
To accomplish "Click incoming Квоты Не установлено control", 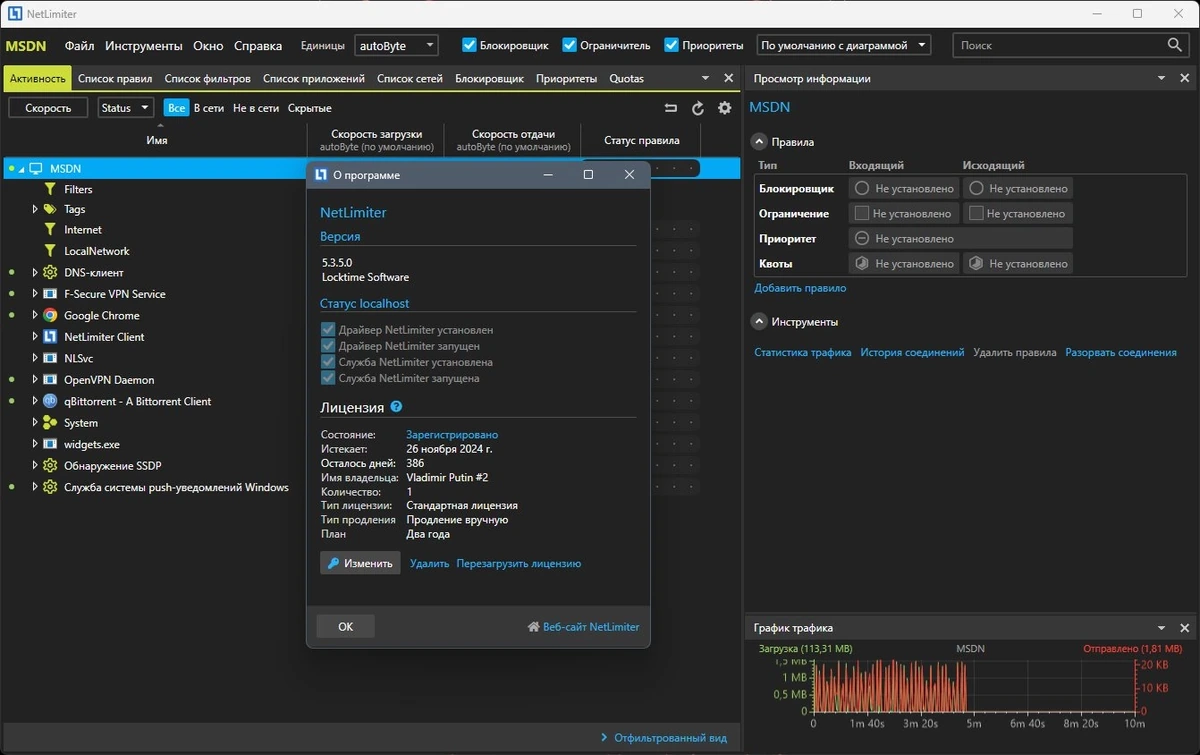I will point(903,264).
